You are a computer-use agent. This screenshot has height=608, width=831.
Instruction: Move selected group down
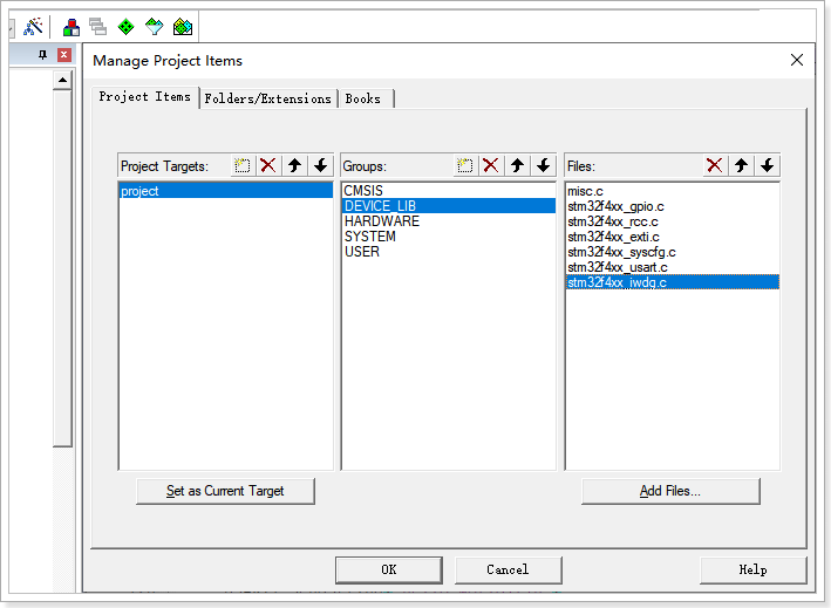543,165
